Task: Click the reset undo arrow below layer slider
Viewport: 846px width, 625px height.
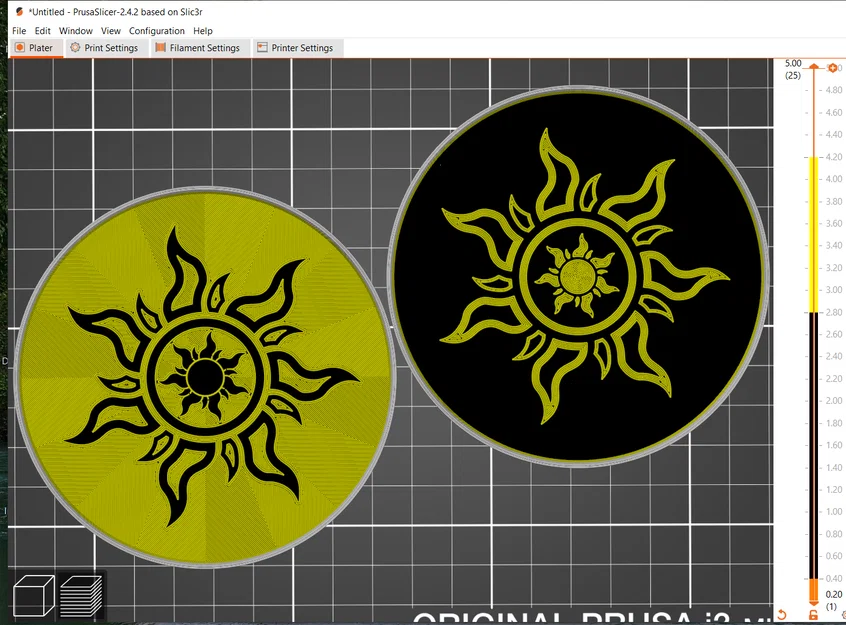Action: (x=782, y=615)
